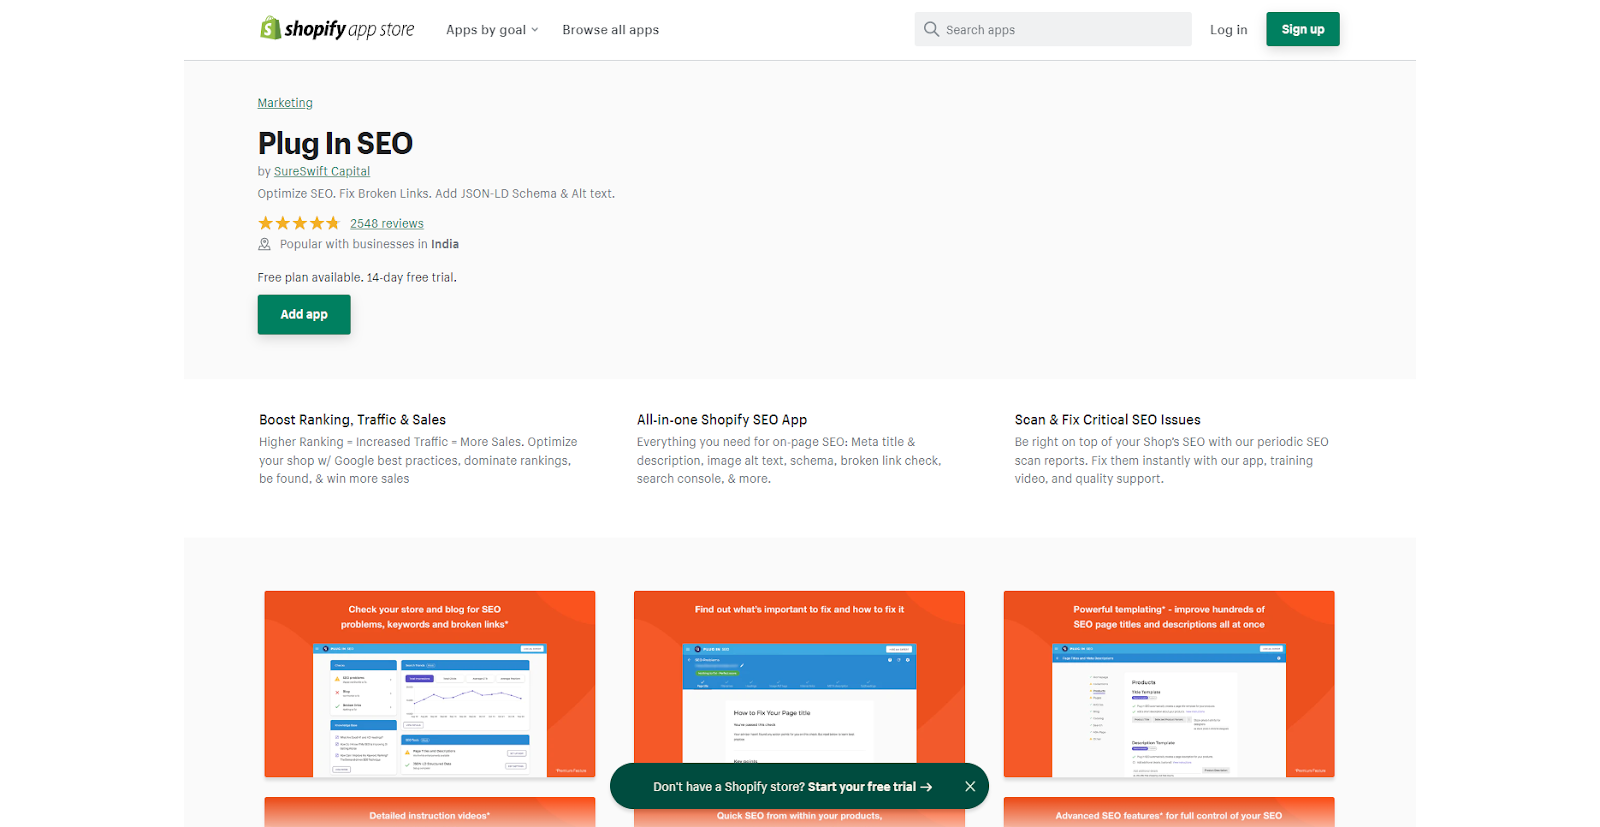Click 'All-in-one Shopify SEO App' heading
This screenshot has height=827, width=1600.
pos(722,420)
